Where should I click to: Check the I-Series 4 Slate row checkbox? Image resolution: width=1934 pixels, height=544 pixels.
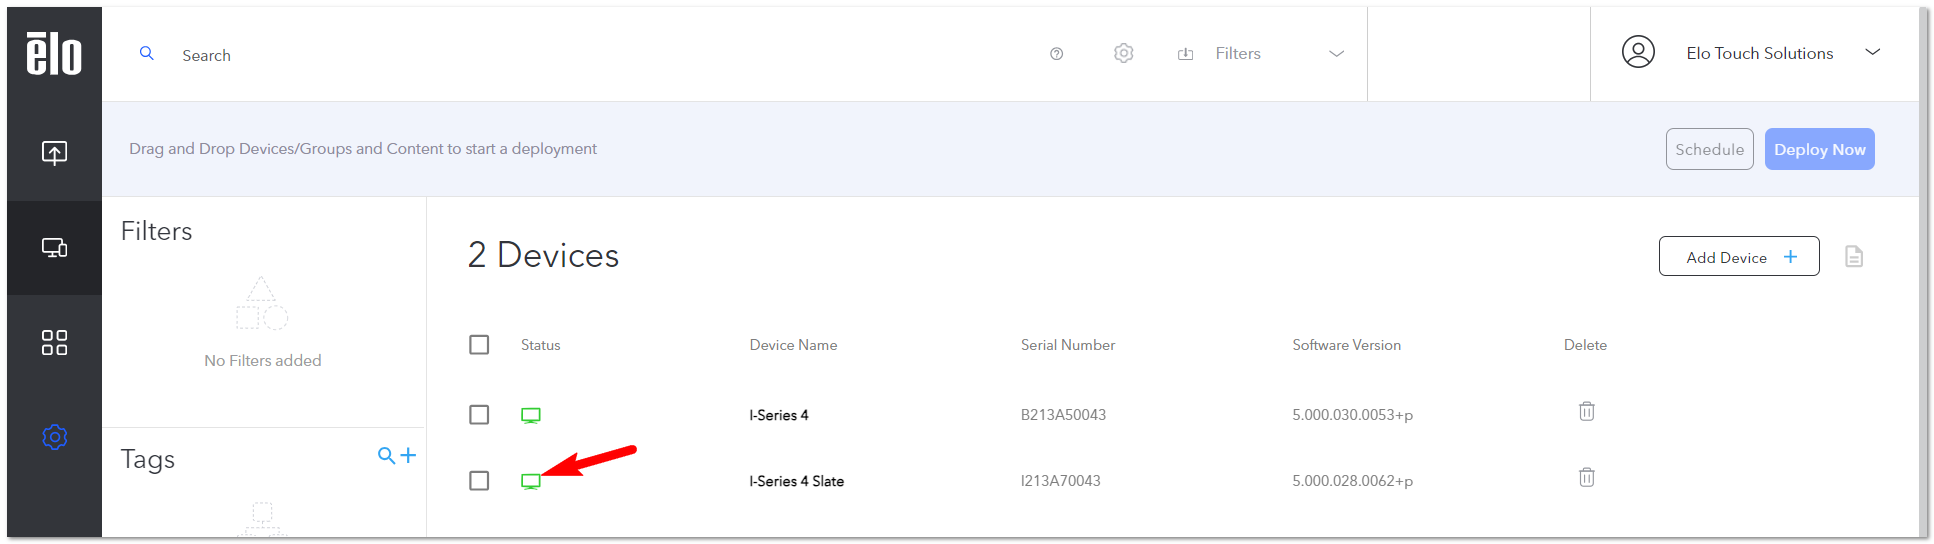(479, 481)
